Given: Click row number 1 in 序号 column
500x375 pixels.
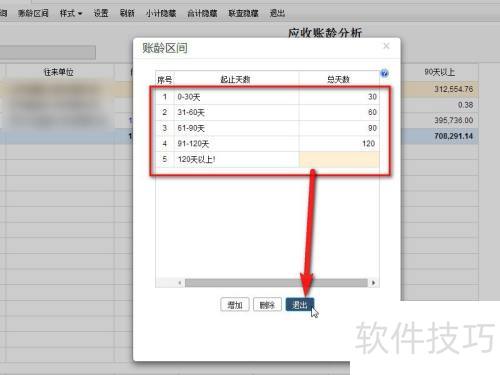Looking at the screenshot, I should point(165,97).
